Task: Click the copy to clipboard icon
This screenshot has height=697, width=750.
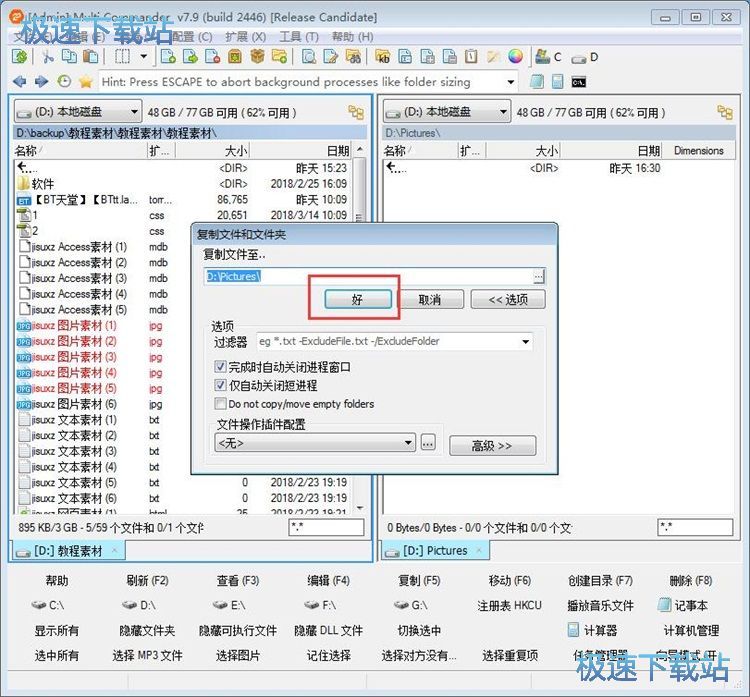Action: pyautogui.click(x=69, y=57)
